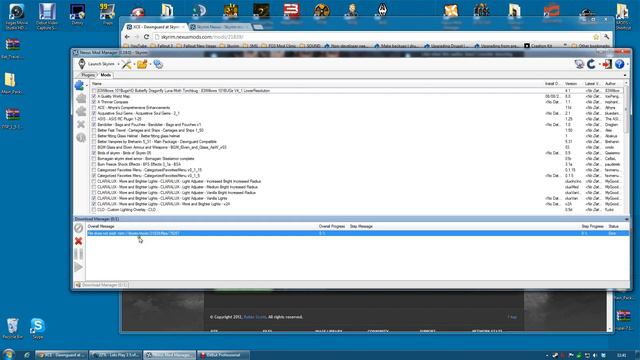Open the Skype desktop icon
Image resolution: width=640 pixels, height=360 pixels.
38,329
